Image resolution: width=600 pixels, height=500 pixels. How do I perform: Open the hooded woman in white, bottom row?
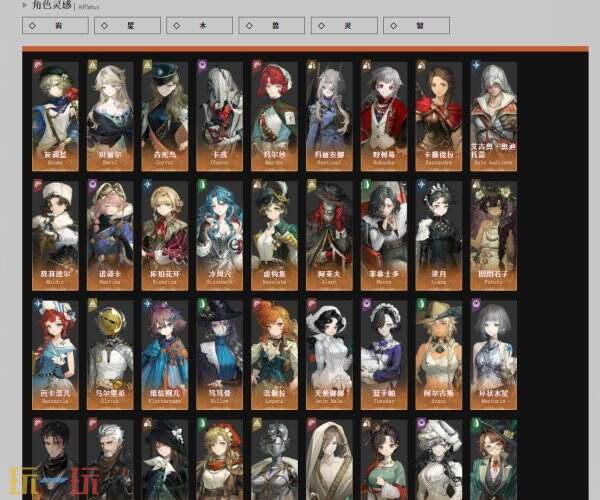(329, 459)
